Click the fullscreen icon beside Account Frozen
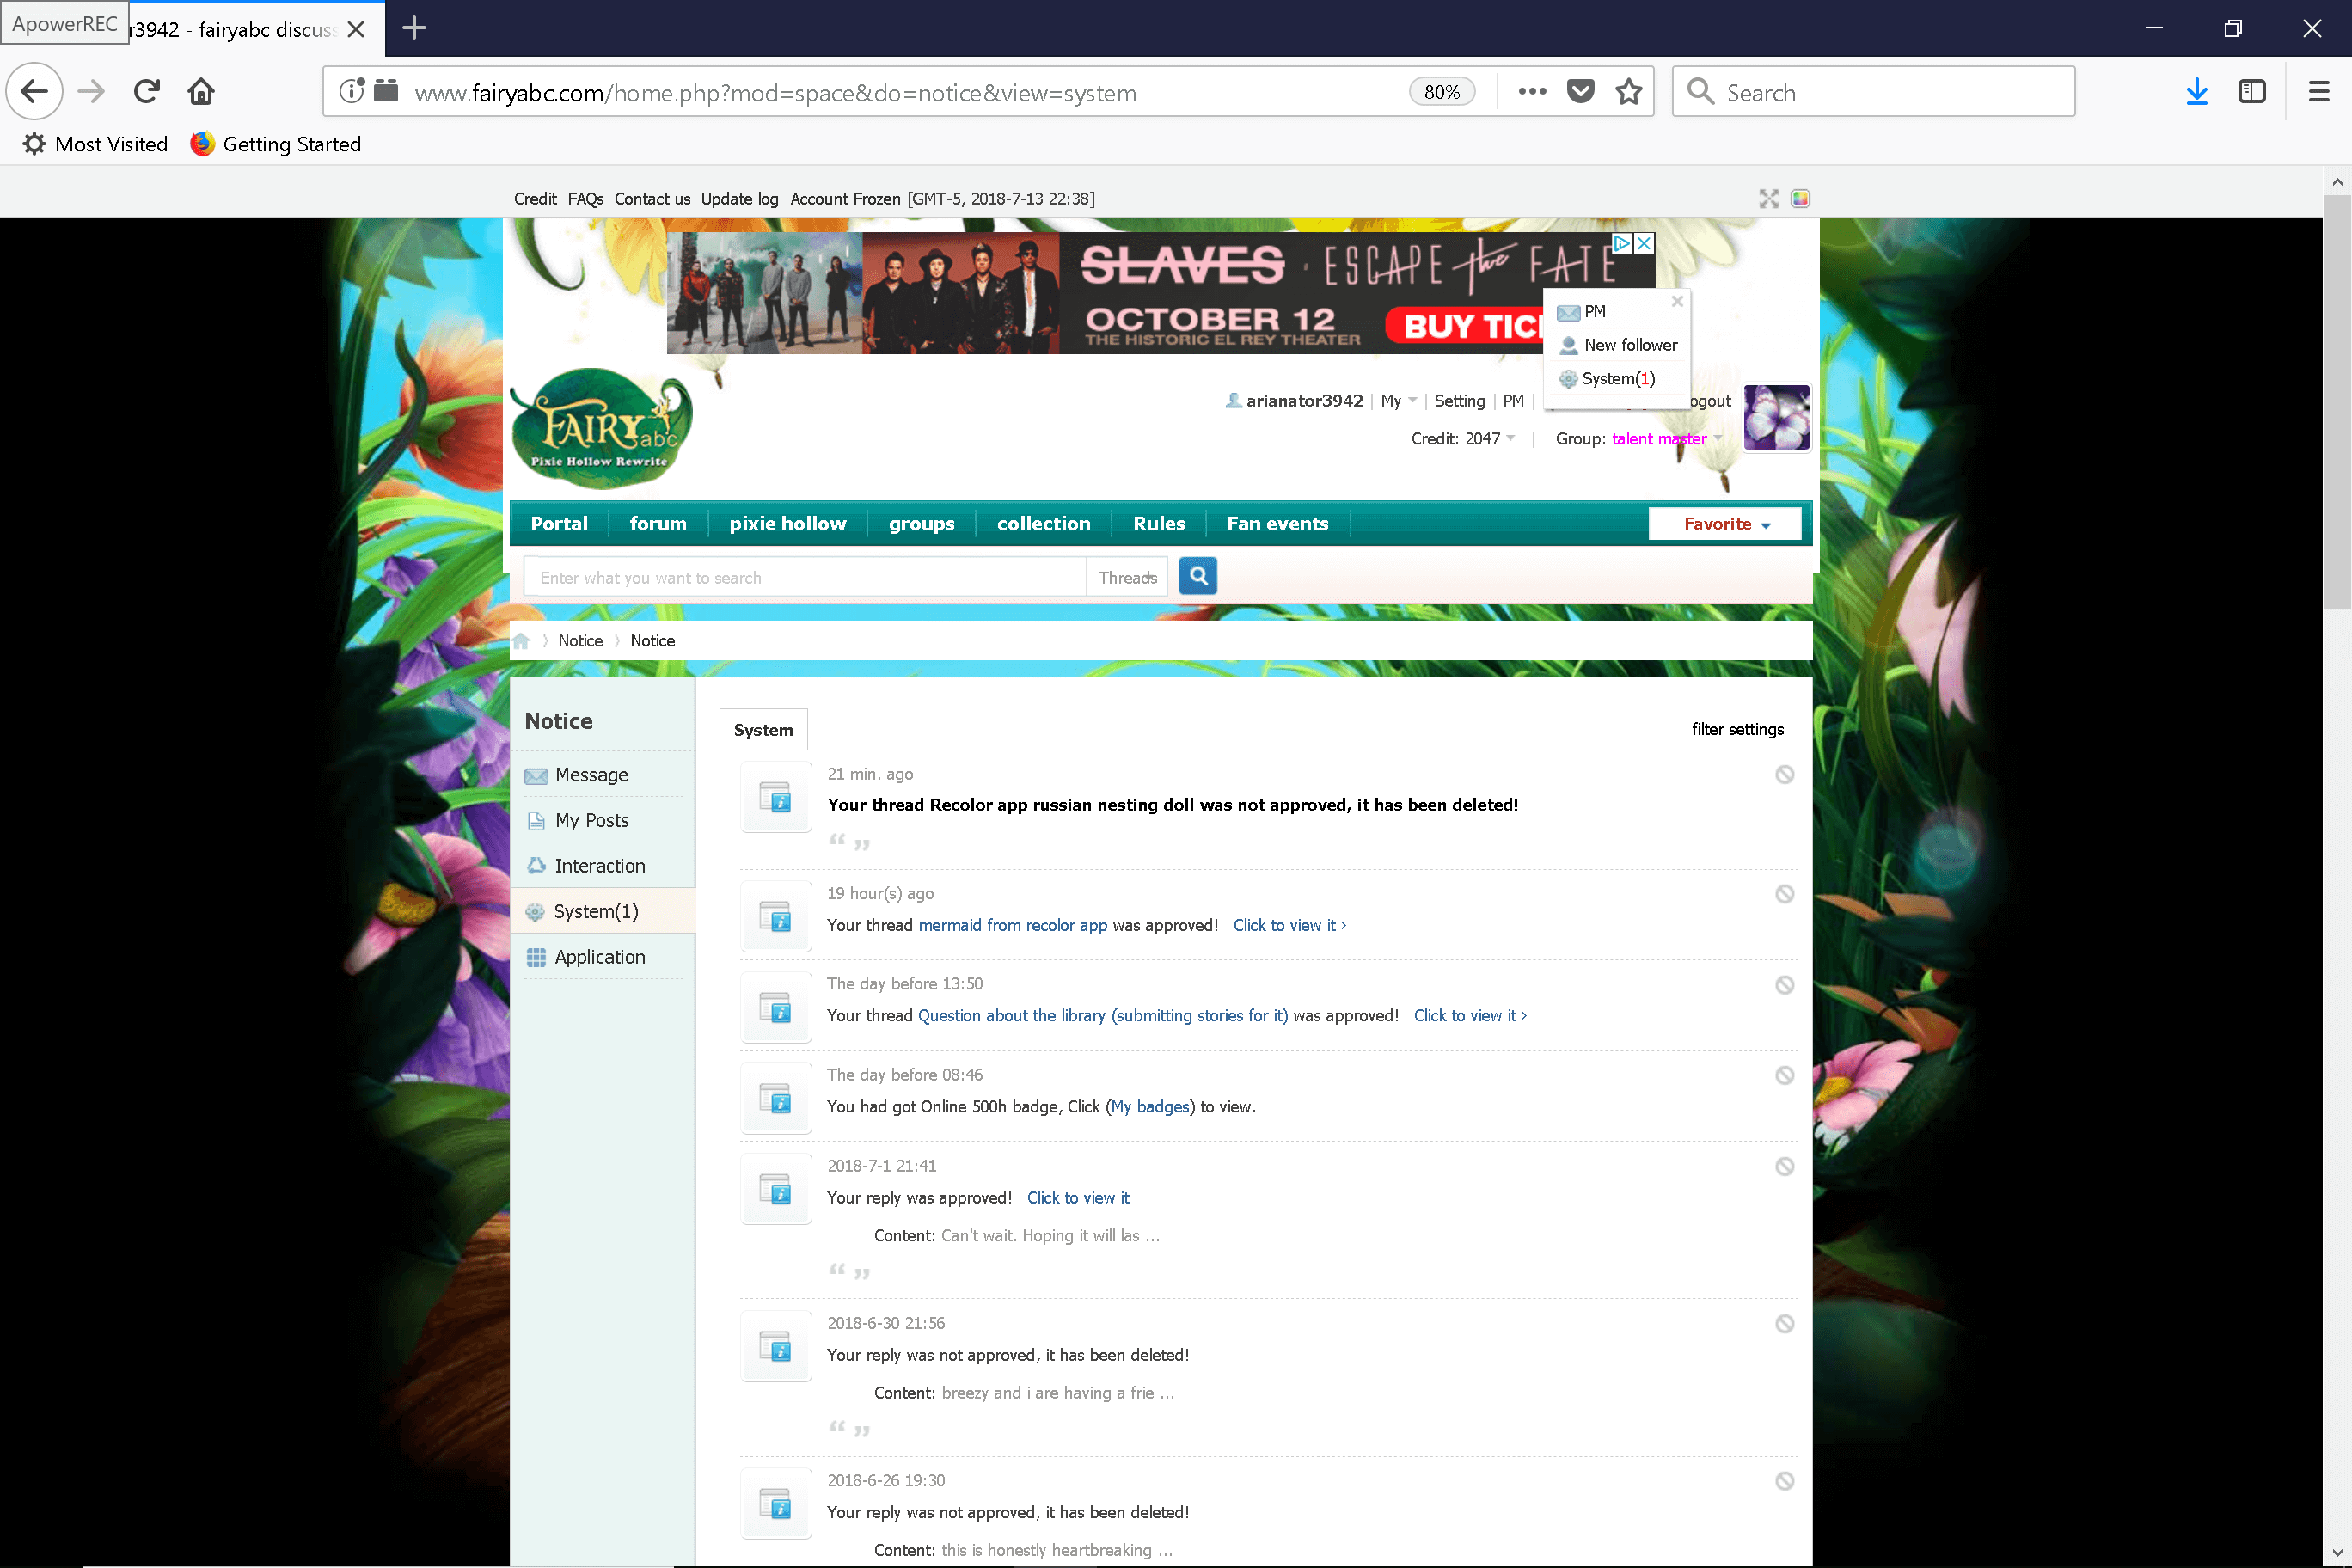This screenshot has width=2352, height=1568. (x=1769, y=198)
